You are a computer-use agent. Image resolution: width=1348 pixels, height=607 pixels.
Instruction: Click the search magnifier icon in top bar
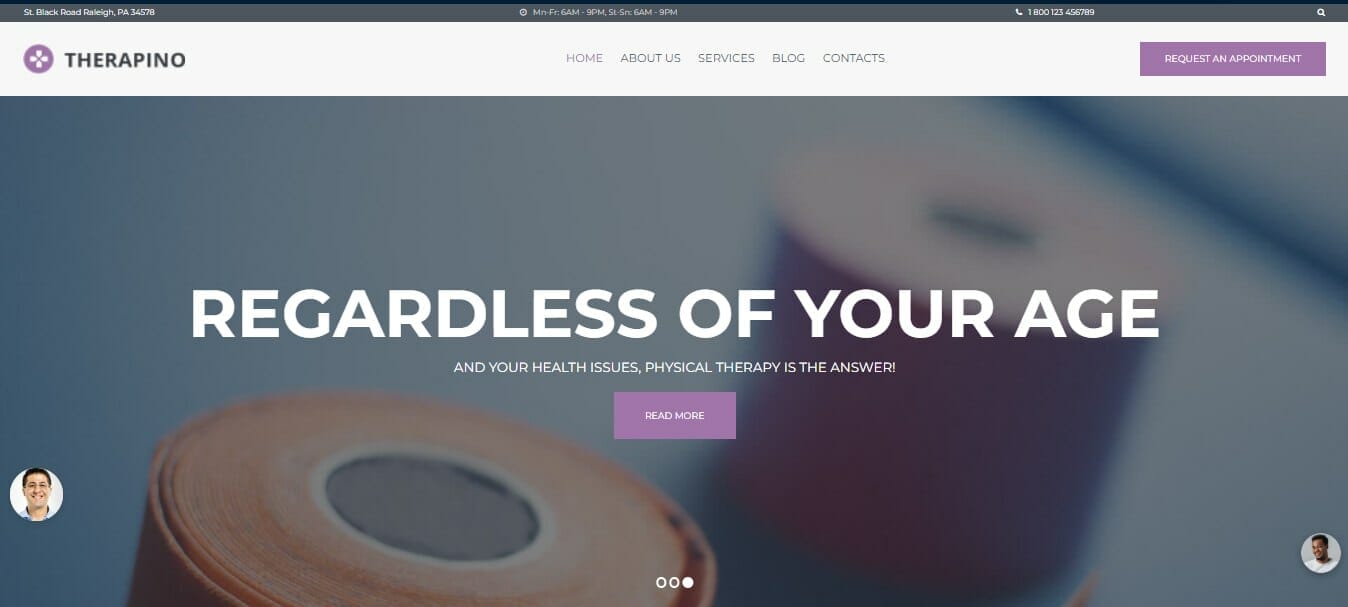pos(1321,12)
